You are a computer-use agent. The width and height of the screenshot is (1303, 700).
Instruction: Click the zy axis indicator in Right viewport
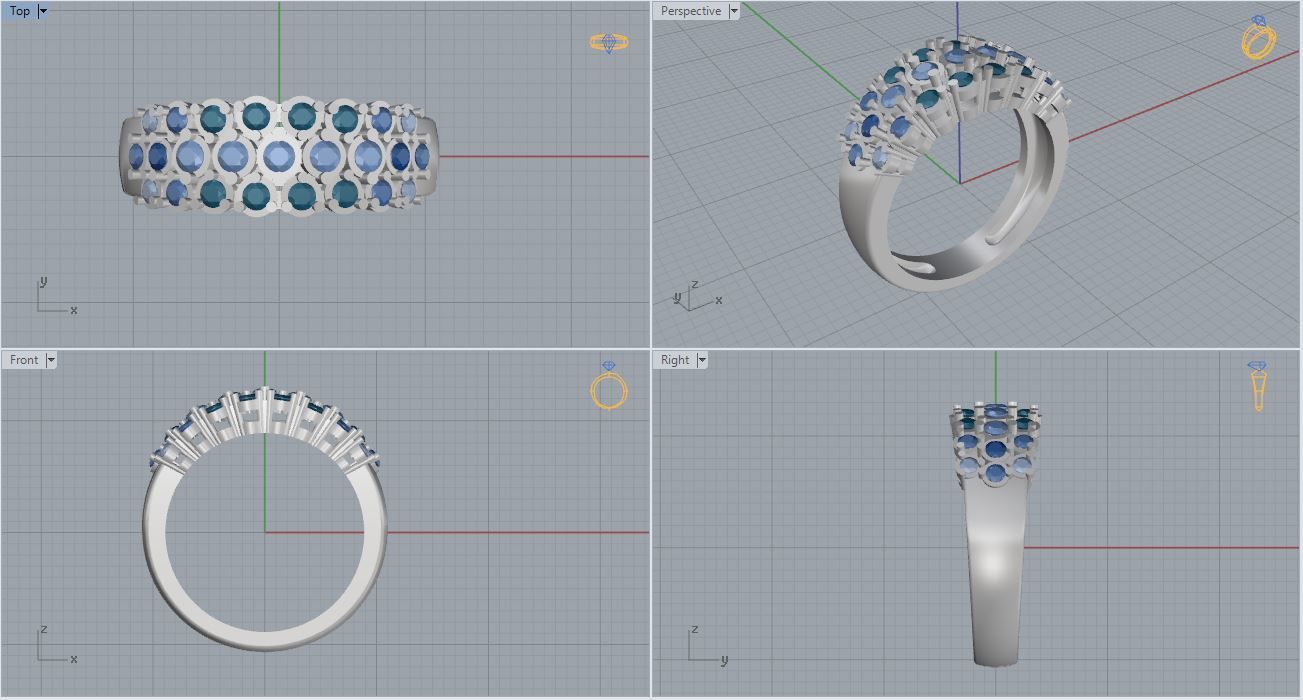708,645
